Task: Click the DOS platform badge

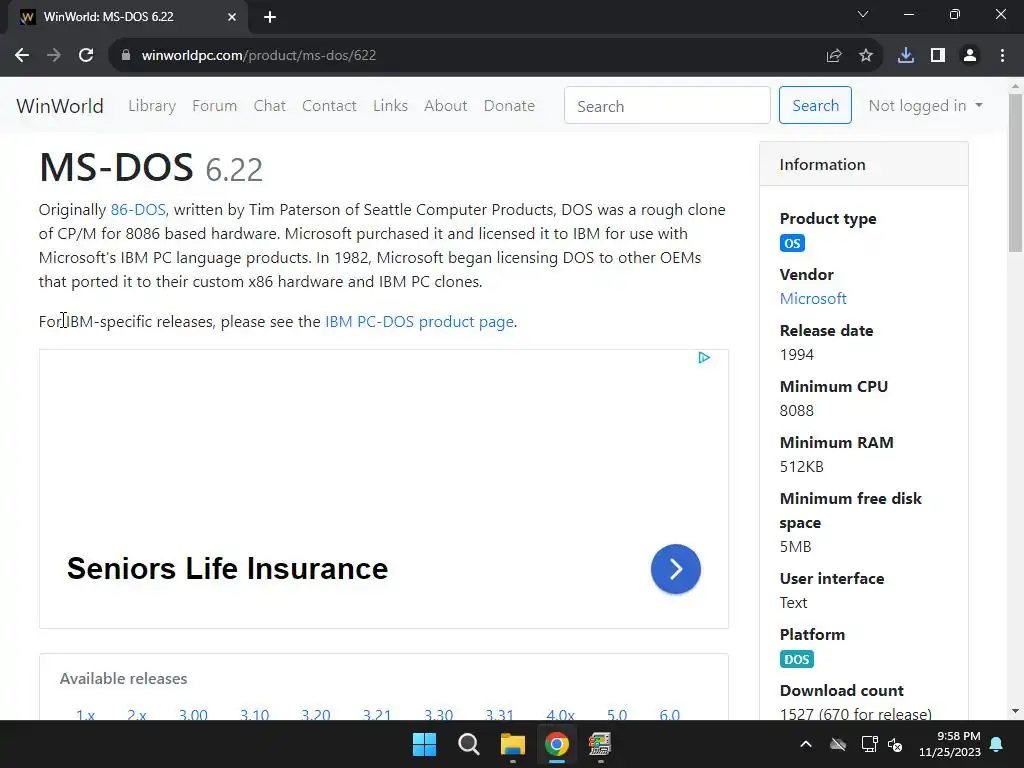Action: click(x=797, y=660)
